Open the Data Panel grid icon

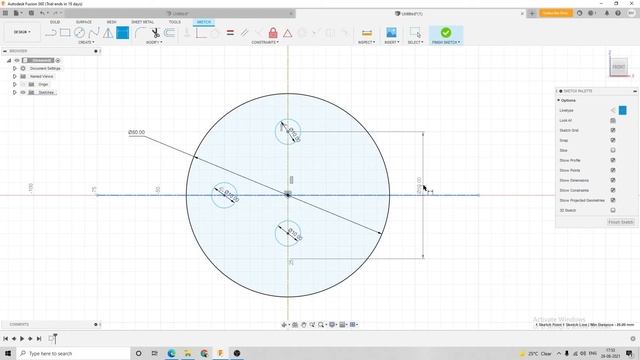click(5, 13)
